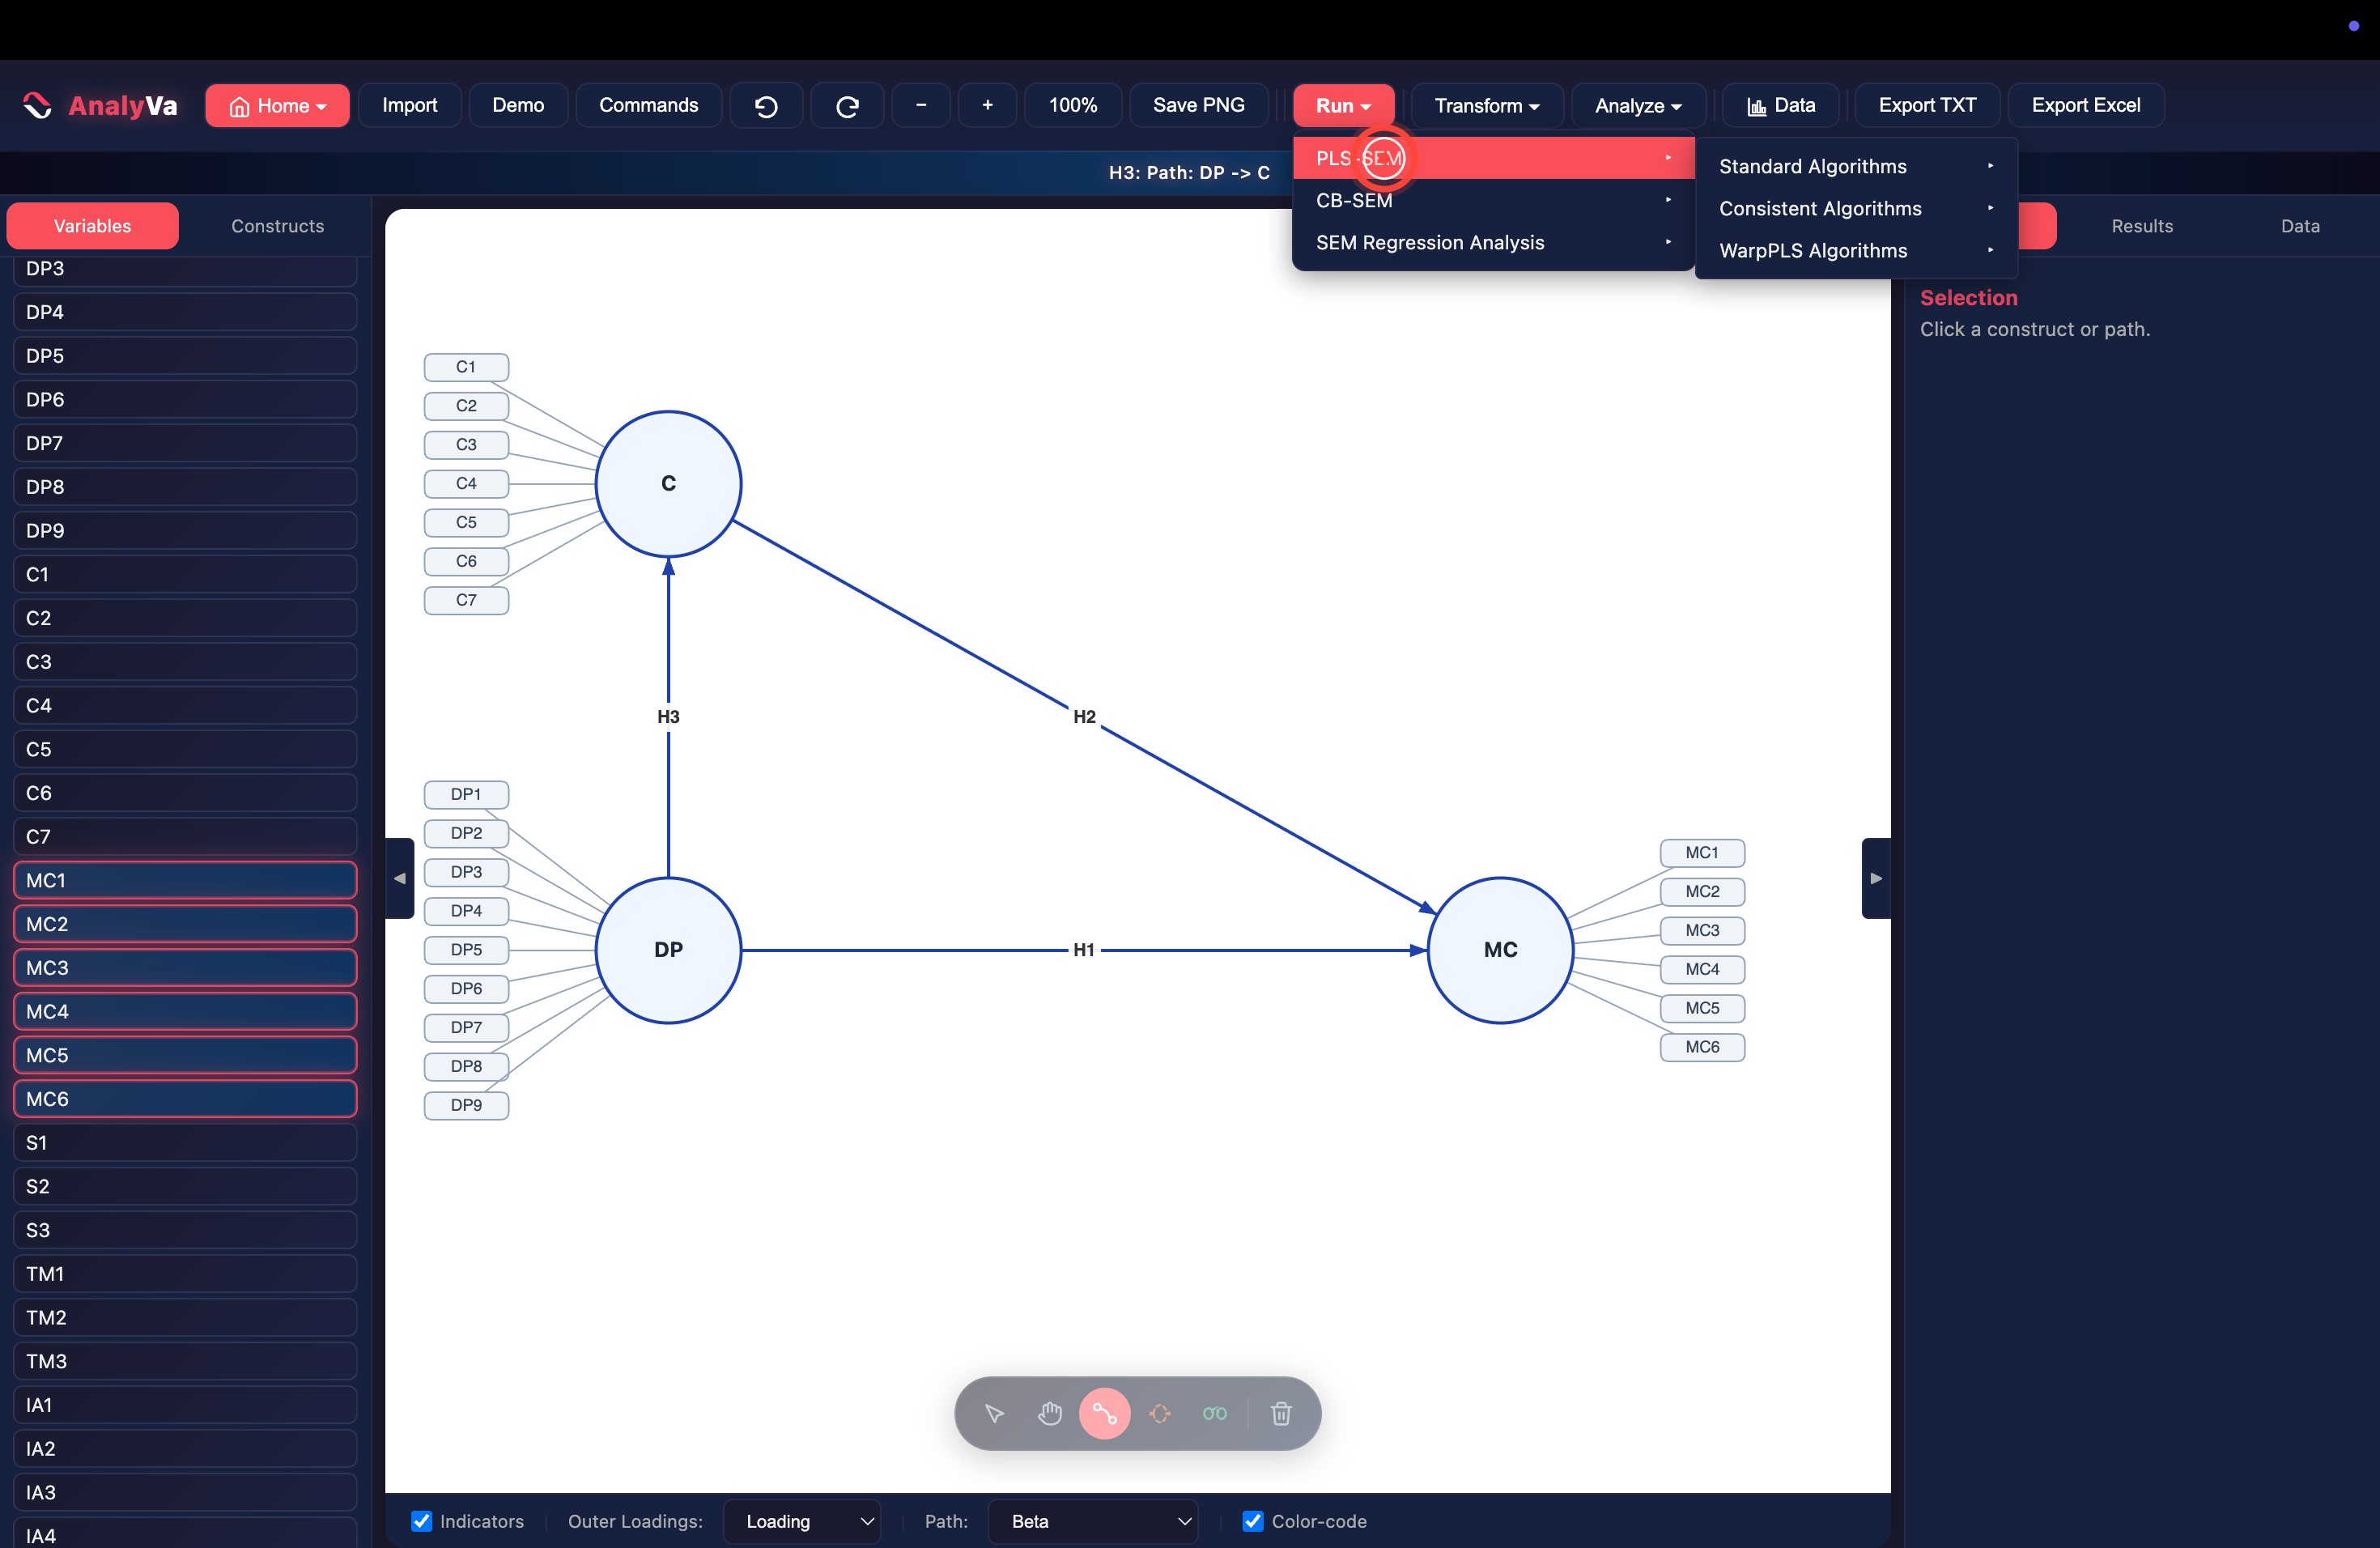Select the orange construct tool

coord(1160,1413)
